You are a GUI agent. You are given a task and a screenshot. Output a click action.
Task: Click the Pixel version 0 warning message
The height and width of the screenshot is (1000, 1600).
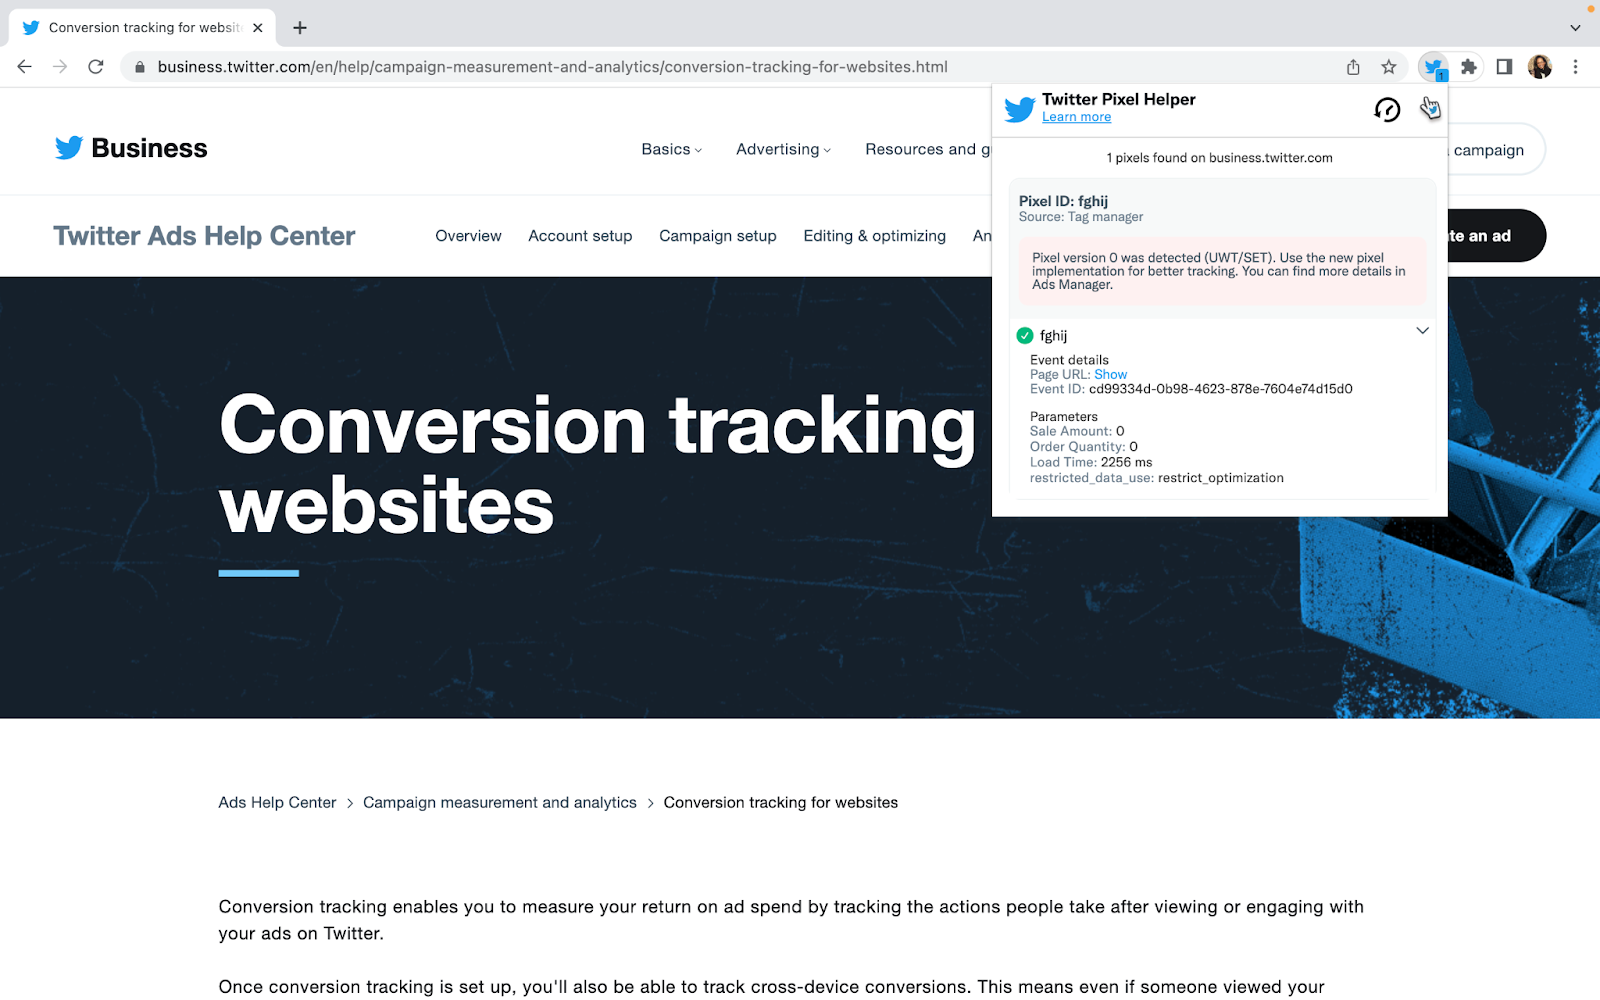tap(1222, 271)
